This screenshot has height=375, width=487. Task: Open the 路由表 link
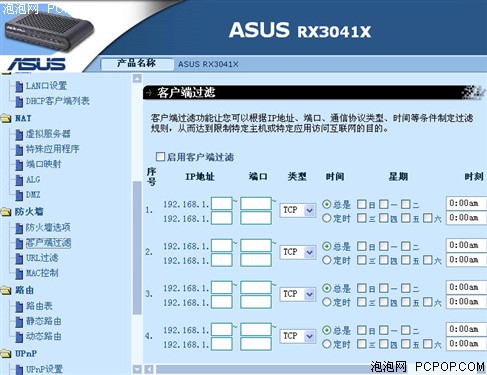(x=39, y=306)
